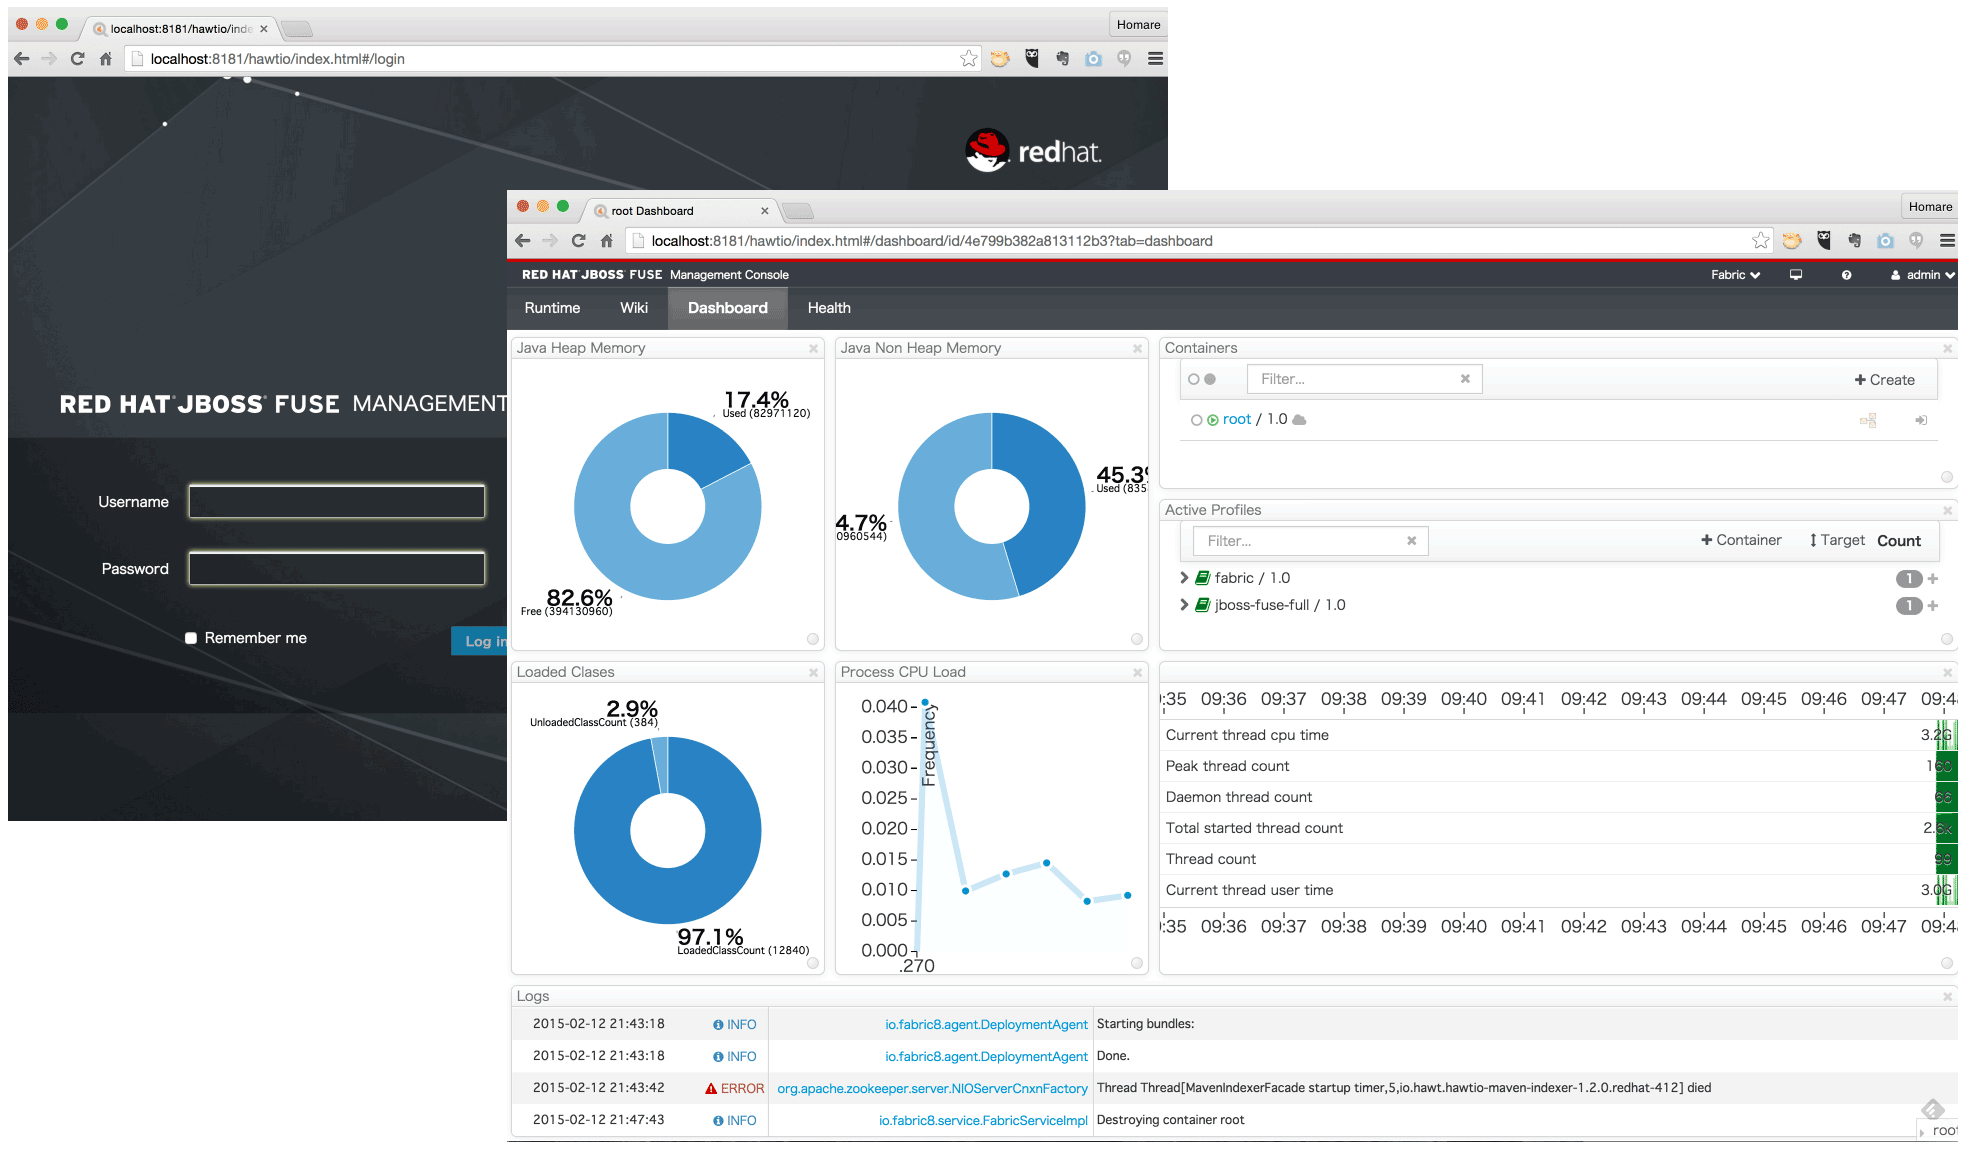This screenshot has width=1964, height=1154.
Task: Click the container tree icon in root row
Action: point(1868,420)
